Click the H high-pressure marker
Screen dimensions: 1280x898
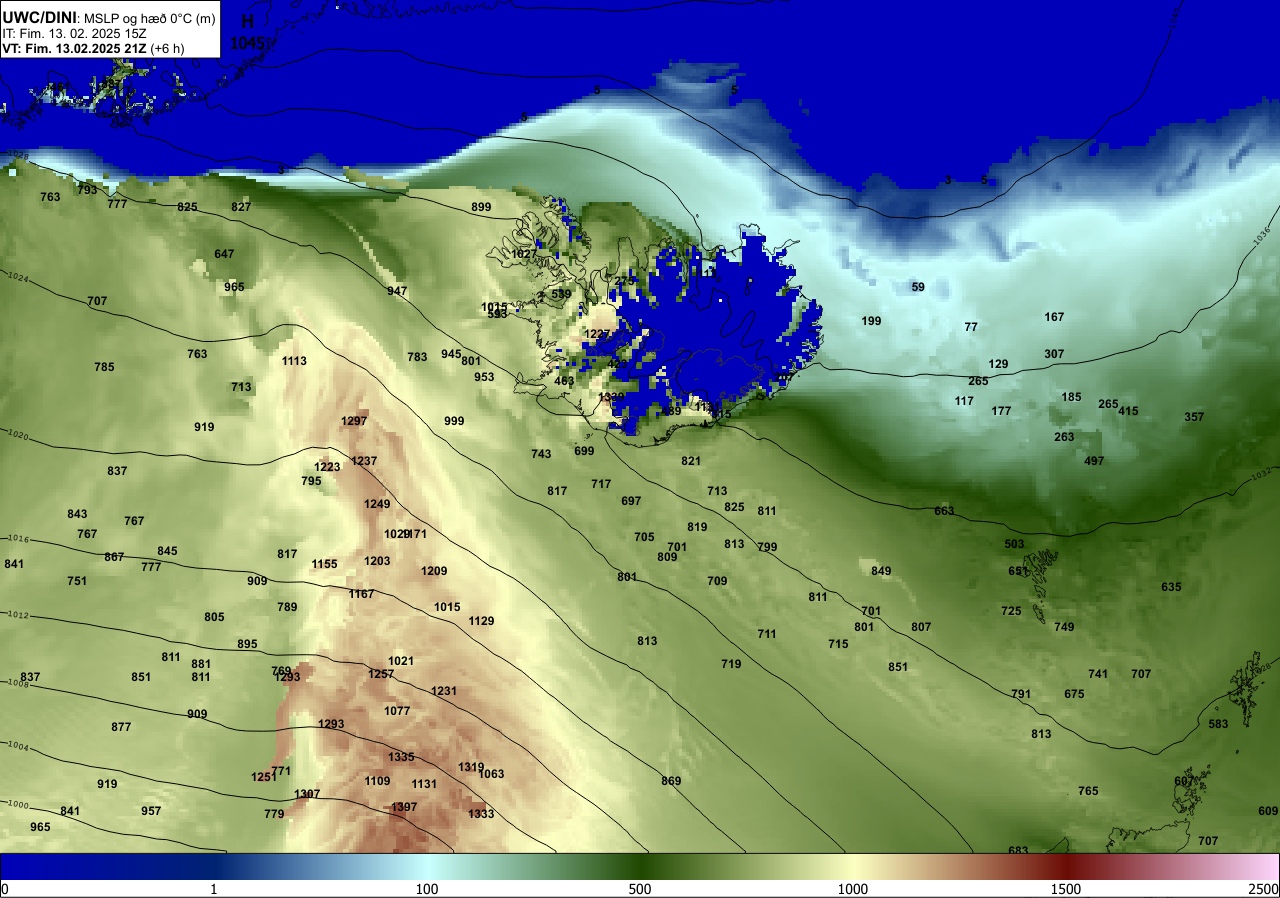pos(247,21)
